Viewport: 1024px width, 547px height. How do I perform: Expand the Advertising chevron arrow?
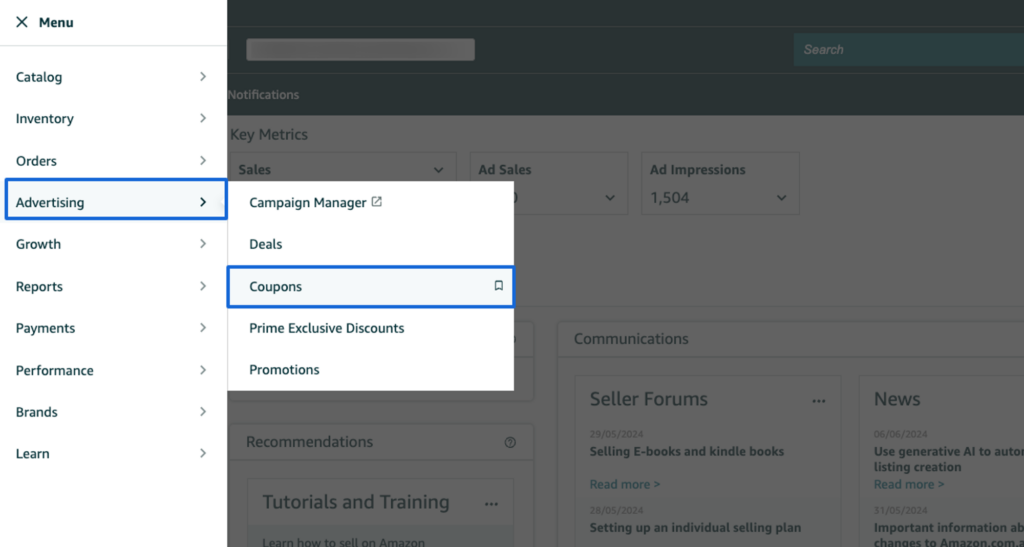[x=203, y=202]
